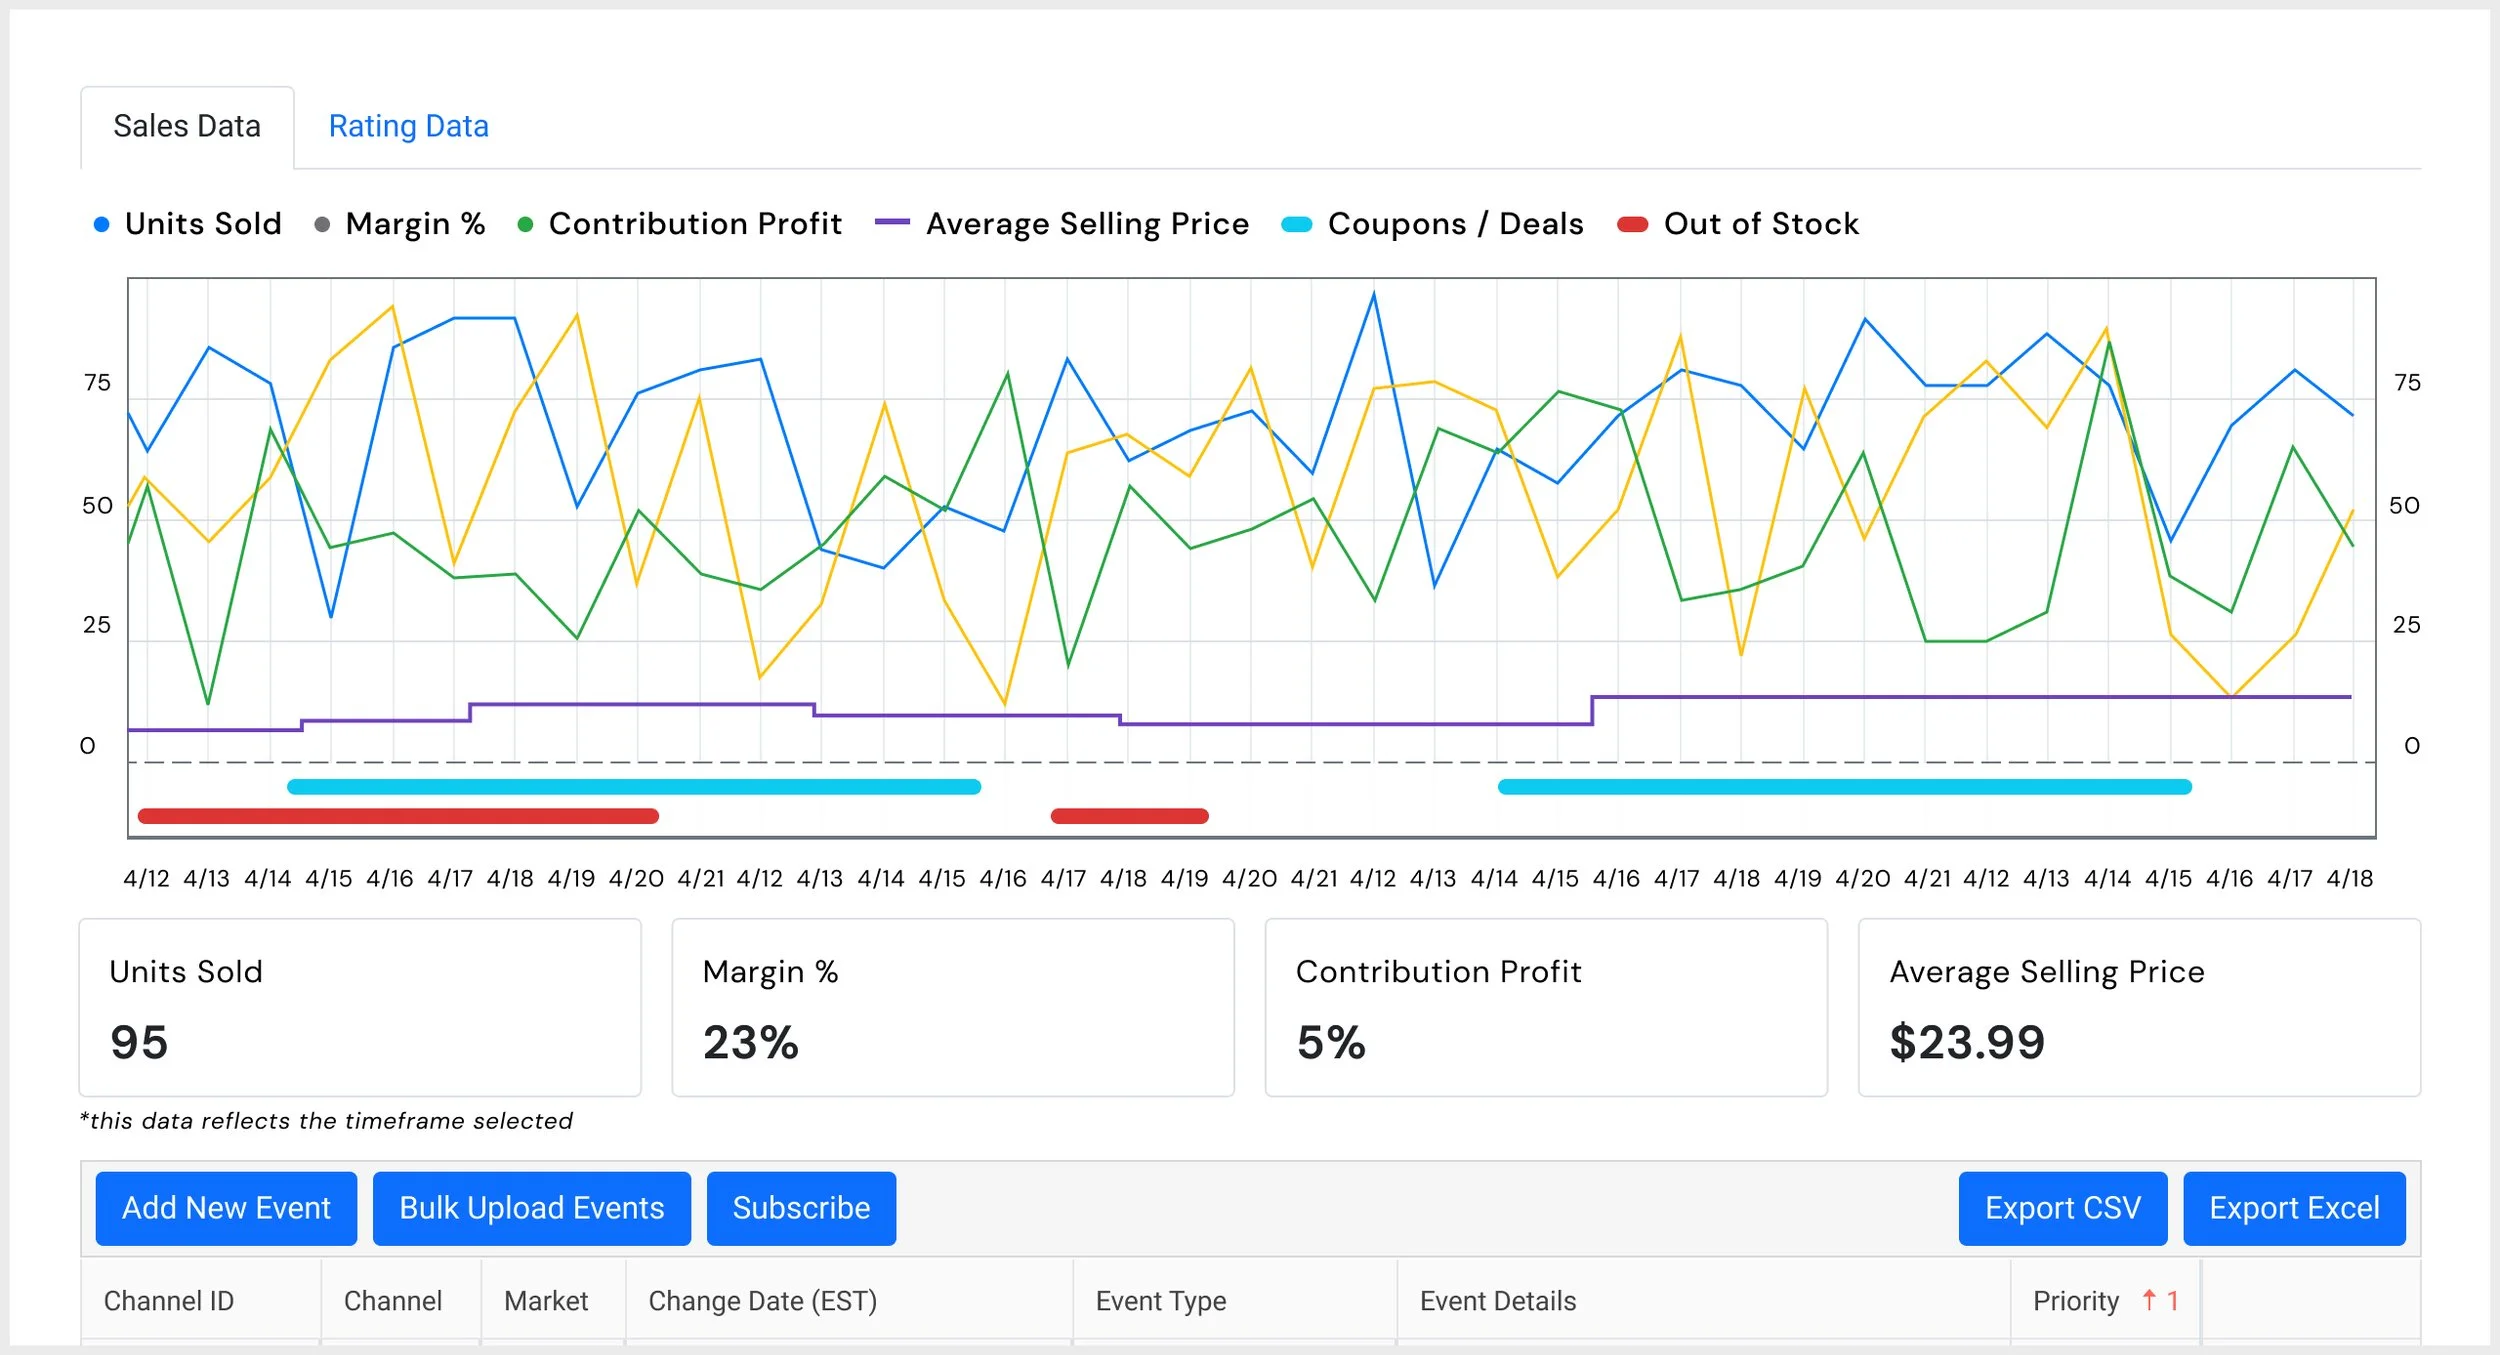Click the cyan Coupons / Deals legend marker
Image resolution: width=2500 pixels, height=1355 pixels.
pyautogui.click(x=1296, y=225)
